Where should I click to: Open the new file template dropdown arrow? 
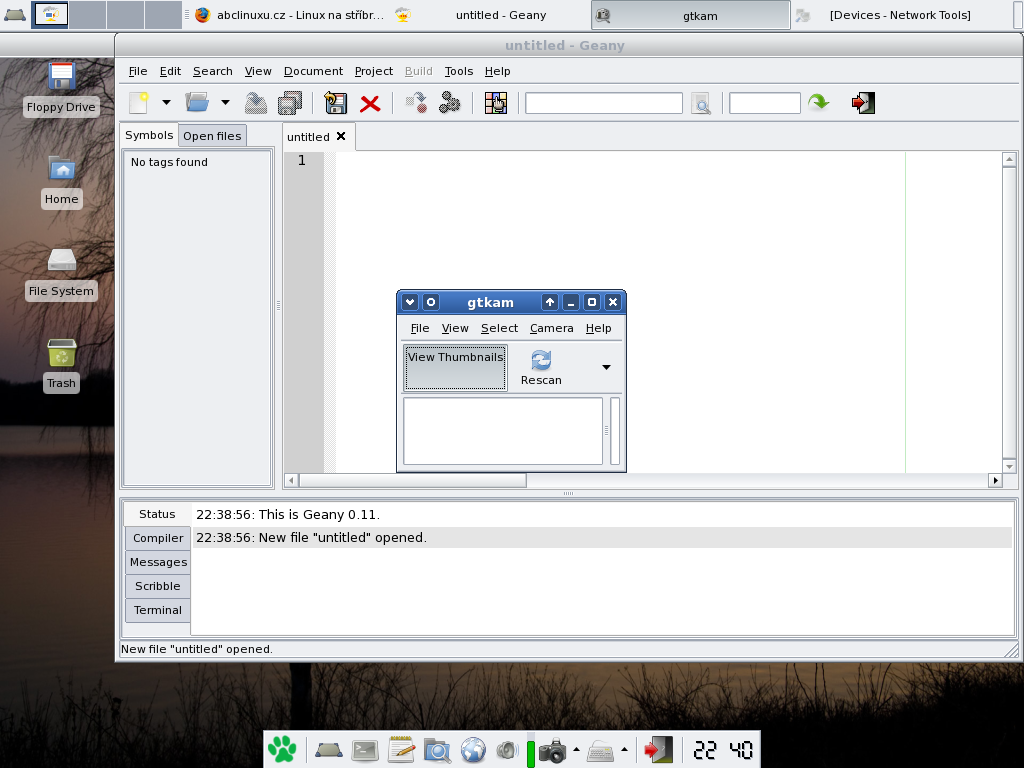(166, 103)
